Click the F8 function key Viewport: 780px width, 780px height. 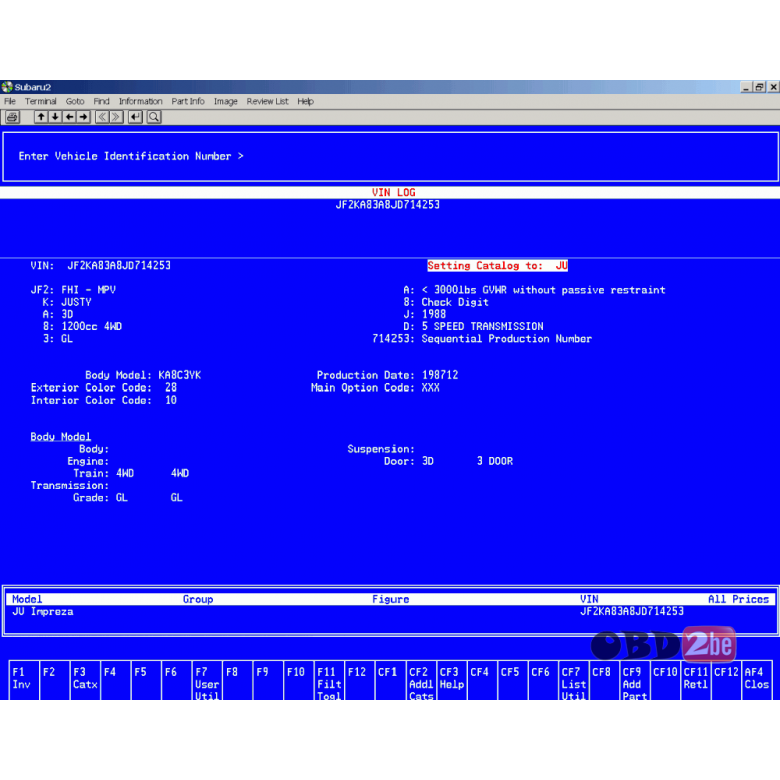[x=238, y=680]
